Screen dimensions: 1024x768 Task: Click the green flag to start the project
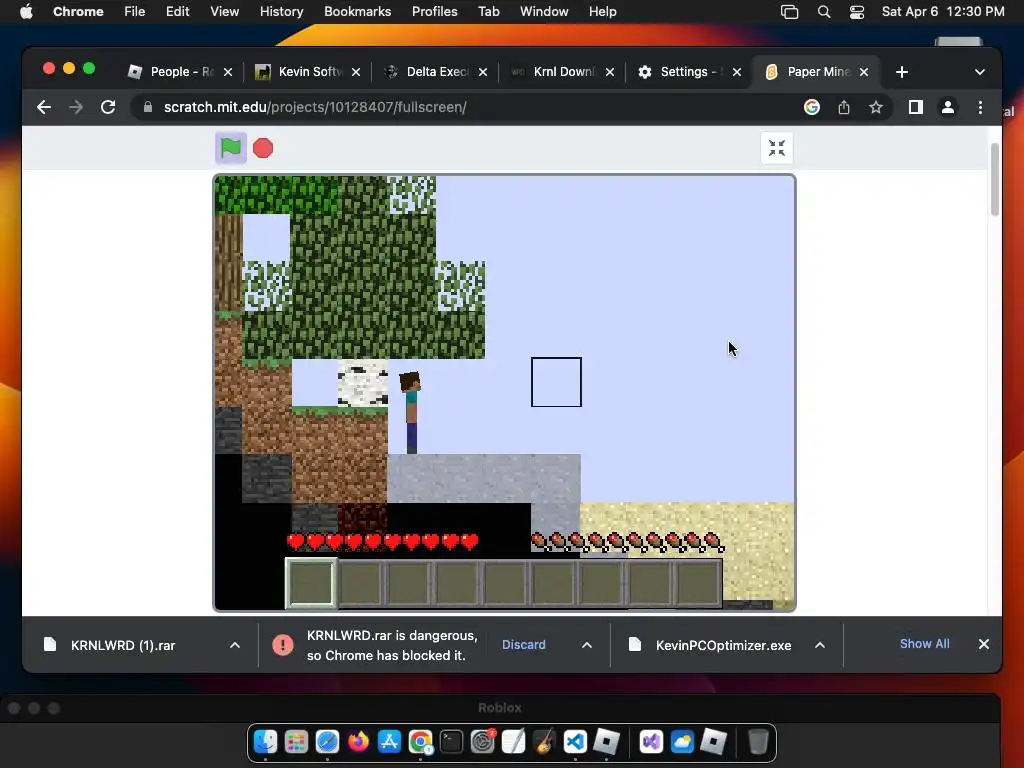click(x=231, y=148)
